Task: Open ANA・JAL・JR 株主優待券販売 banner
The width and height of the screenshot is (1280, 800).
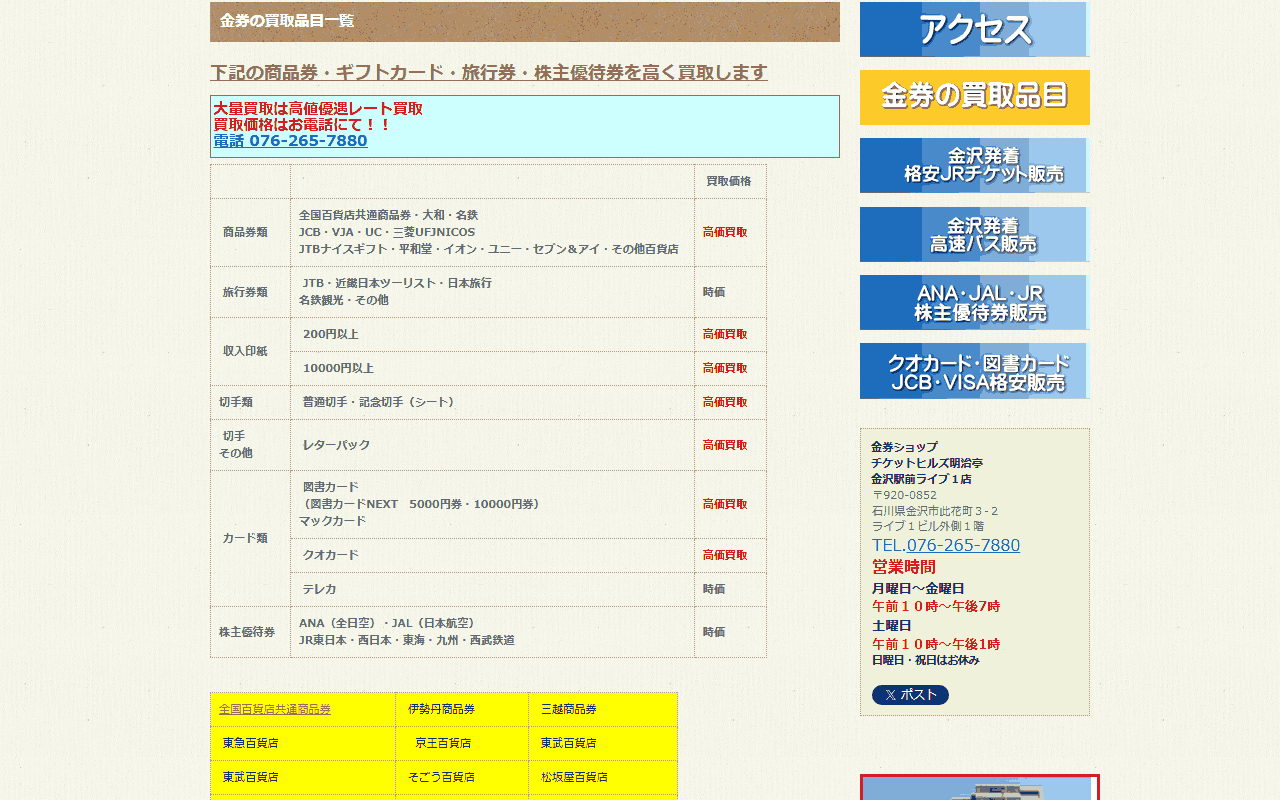Action: (x=974, y=302)
